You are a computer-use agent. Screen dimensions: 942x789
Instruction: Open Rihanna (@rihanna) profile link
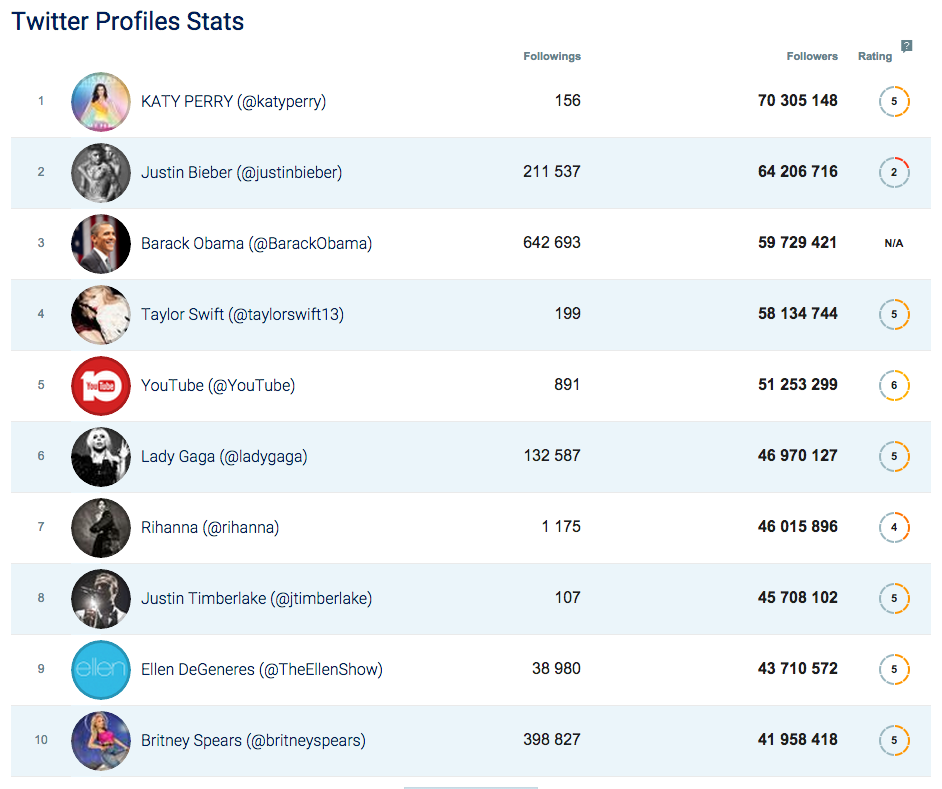point(210,527)
